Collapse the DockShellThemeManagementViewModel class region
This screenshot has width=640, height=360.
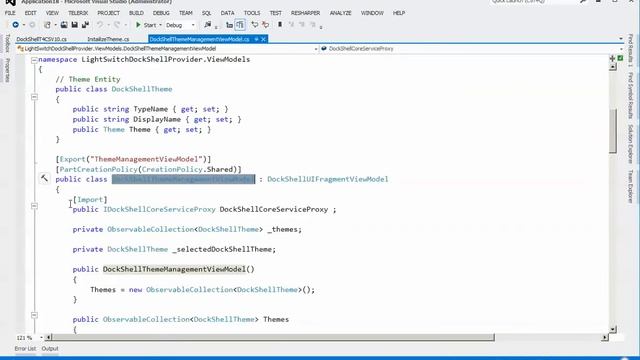pyautogui.click(x=34, y=206)
